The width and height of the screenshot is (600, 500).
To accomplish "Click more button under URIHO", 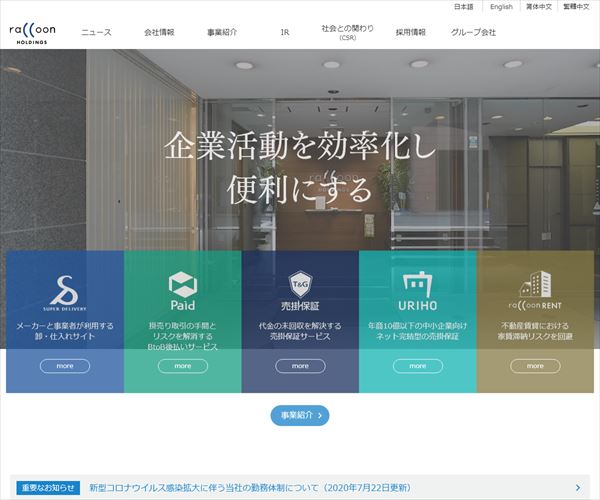I will (x=418, y=366).
